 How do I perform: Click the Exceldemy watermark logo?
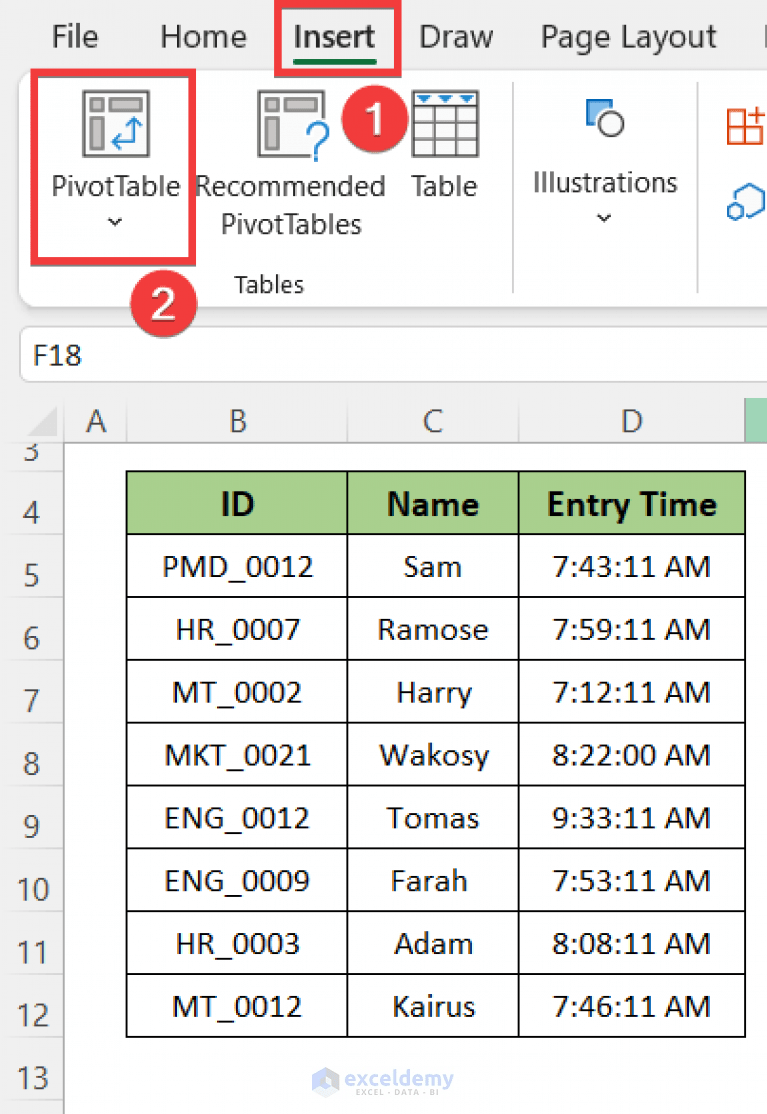(x=383, y=1081)
